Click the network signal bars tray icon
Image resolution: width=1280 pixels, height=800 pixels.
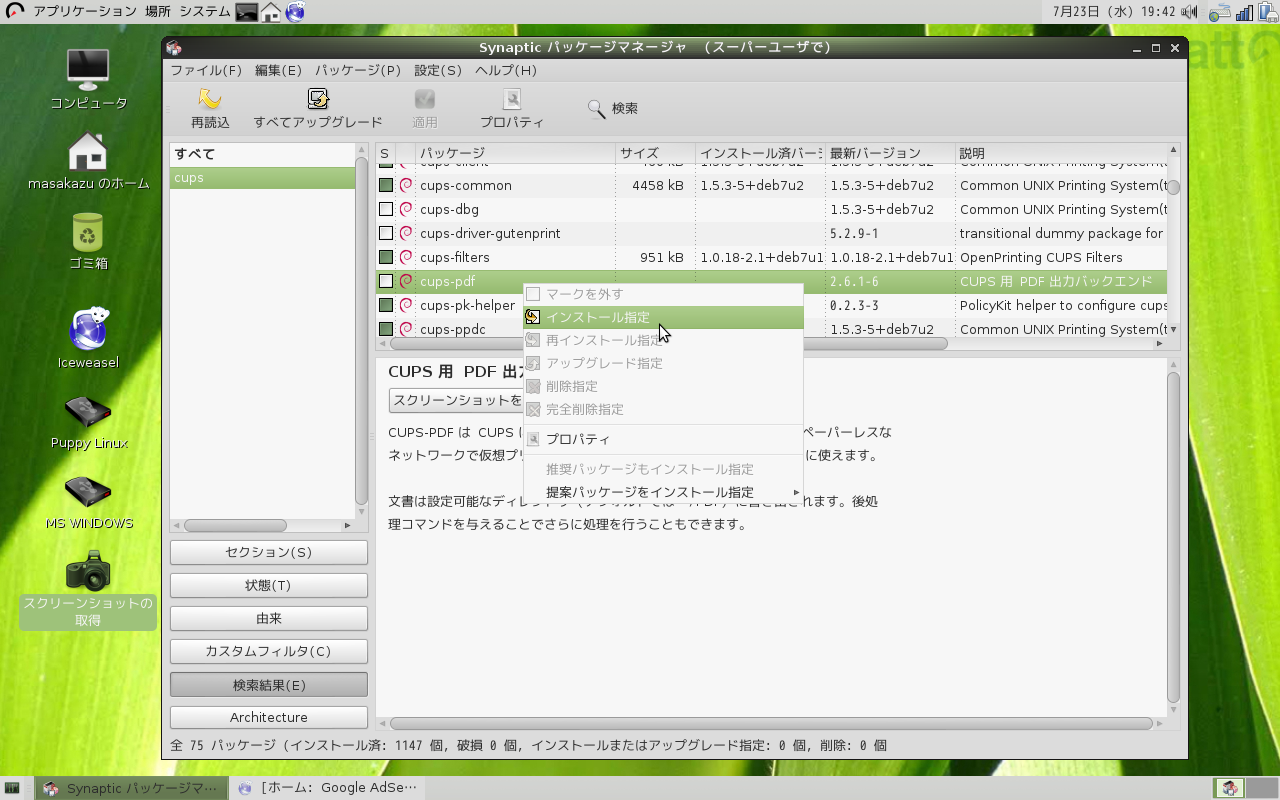[x=1245, y=12]
